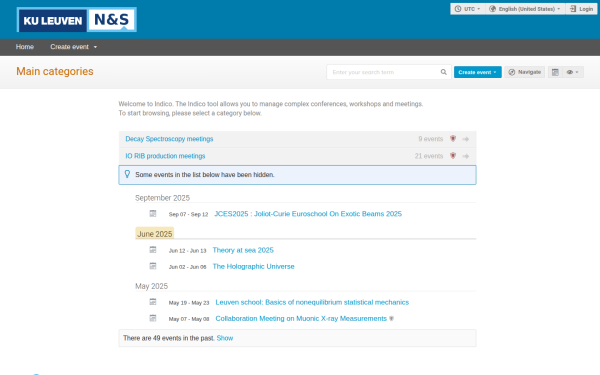The width and height of the screenshot is (600, 375).
Task: Open The Holographic Universe event
Action: [x=253, y=266]
